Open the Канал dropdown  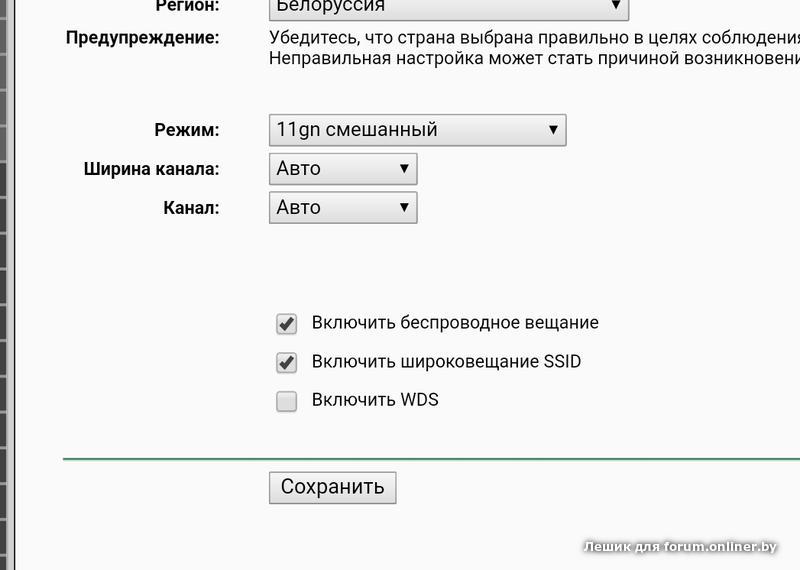coord(342,208)
